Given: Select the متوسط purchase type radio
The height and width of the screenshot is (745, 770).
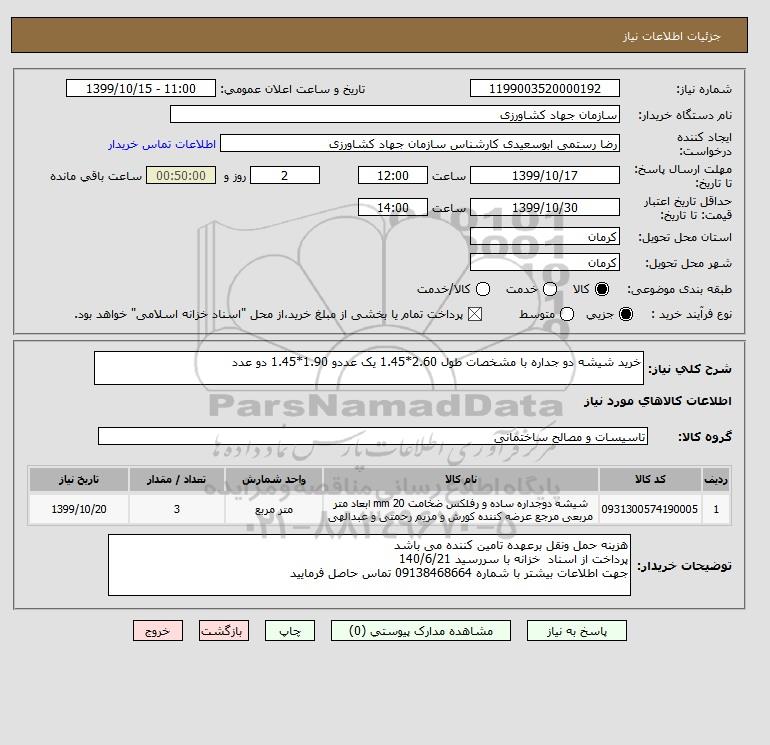Looking at the screenshot, I should [x=567, y=314].
